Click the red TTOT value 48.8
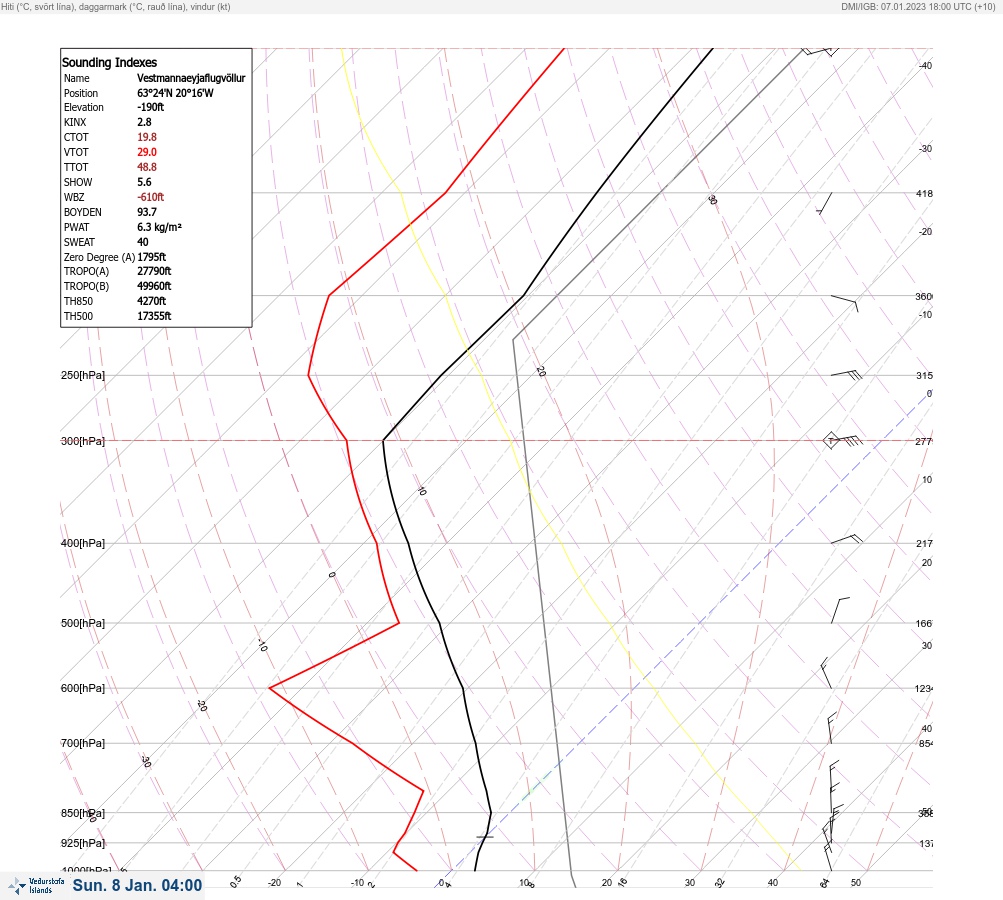This screenshot has width=1003, height=900. click(147, 167)
